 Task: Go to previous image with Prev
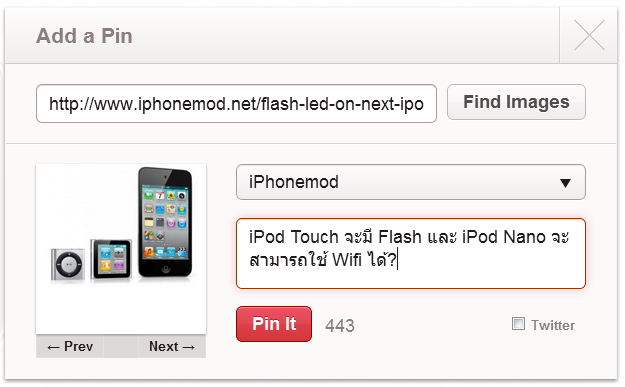point(70,346)
